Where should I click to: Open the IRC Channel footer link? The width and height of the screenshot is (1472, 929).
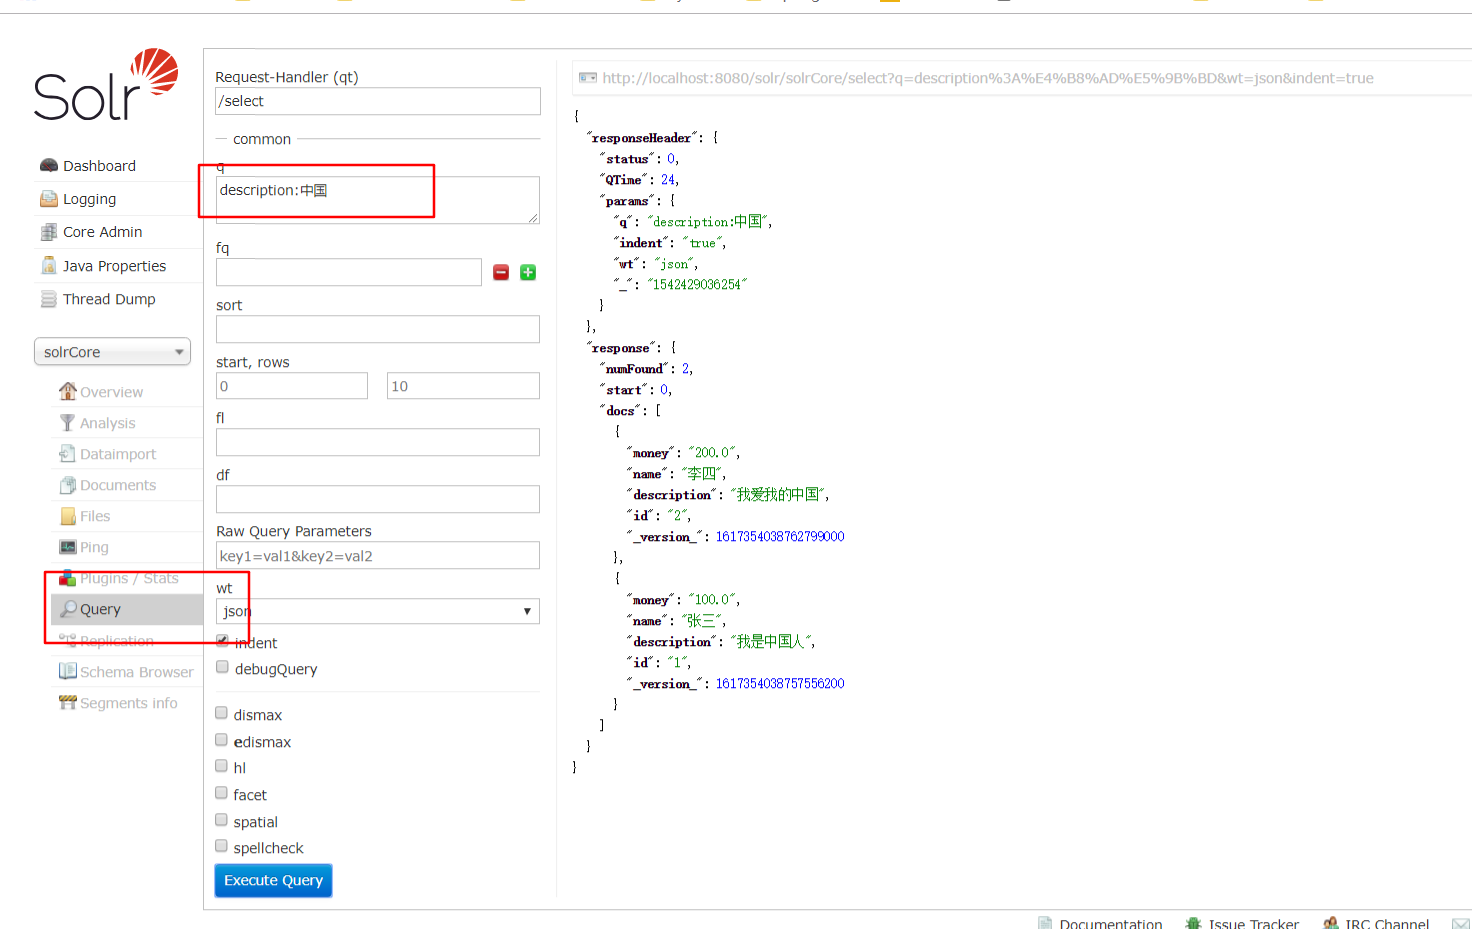tap(1387, 923)
